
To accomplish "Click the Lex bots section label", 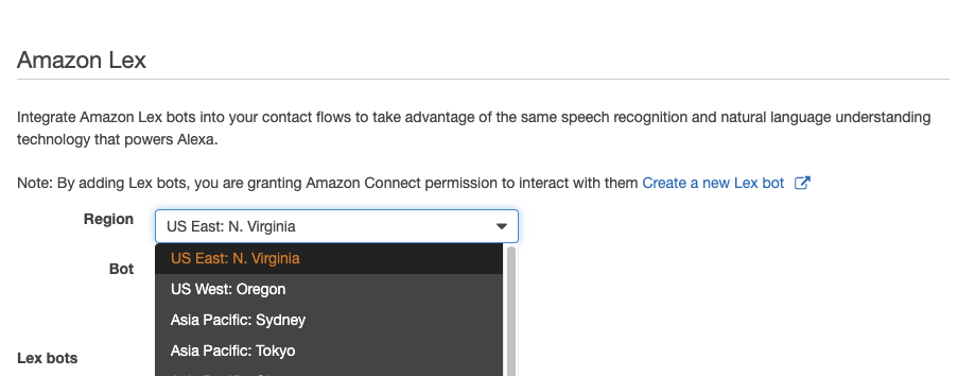I will [47, 358].
